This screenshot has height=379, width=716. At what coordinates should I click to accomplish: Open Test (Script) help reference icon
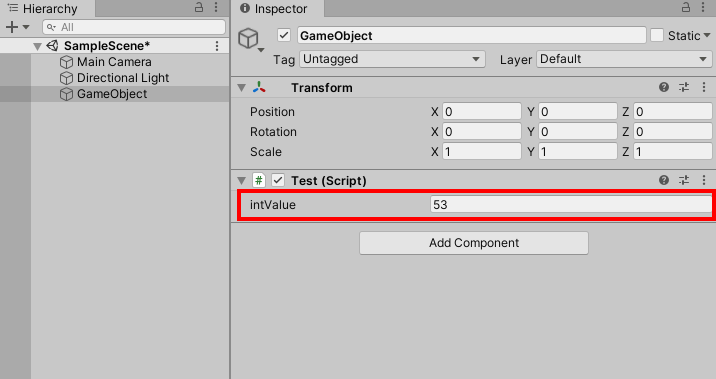pos(664,180)
